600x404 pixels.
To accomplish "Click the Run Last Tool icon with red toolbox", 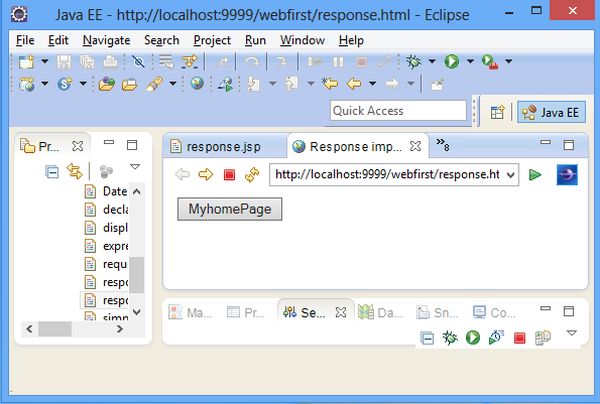I will point(490,61).
